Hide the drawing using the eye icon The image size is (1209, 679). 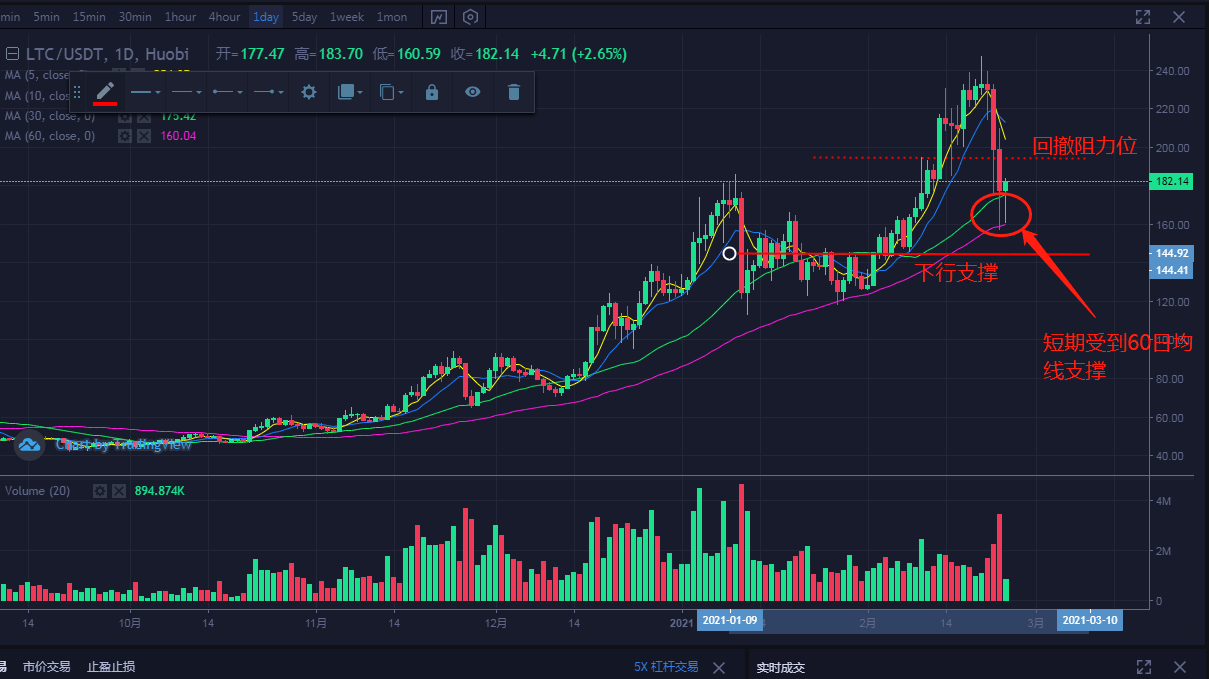point(473,92)
